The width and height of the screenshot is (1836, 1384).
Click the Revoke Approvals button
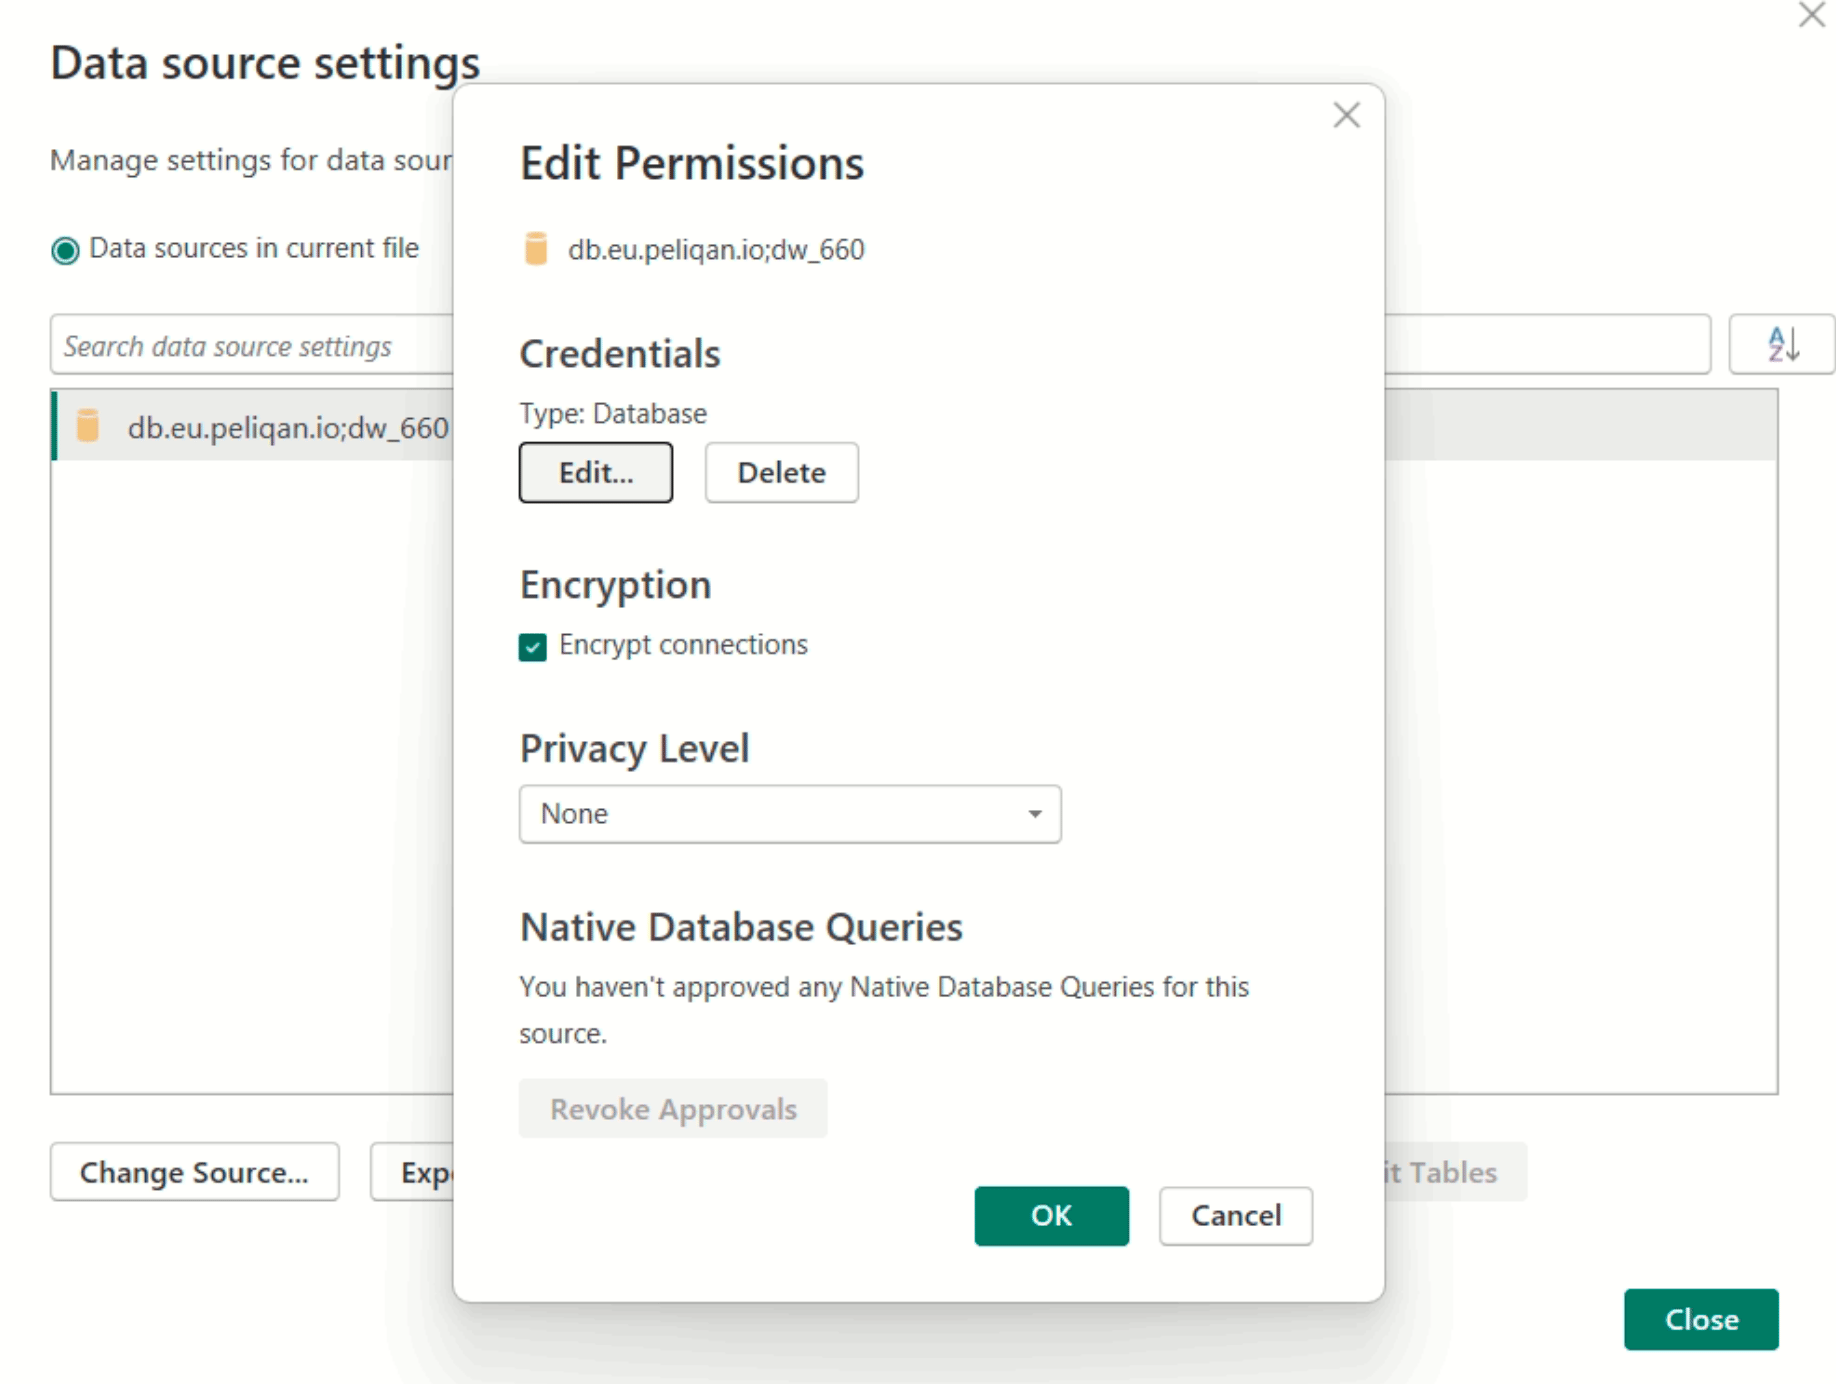coord(673,1108)
